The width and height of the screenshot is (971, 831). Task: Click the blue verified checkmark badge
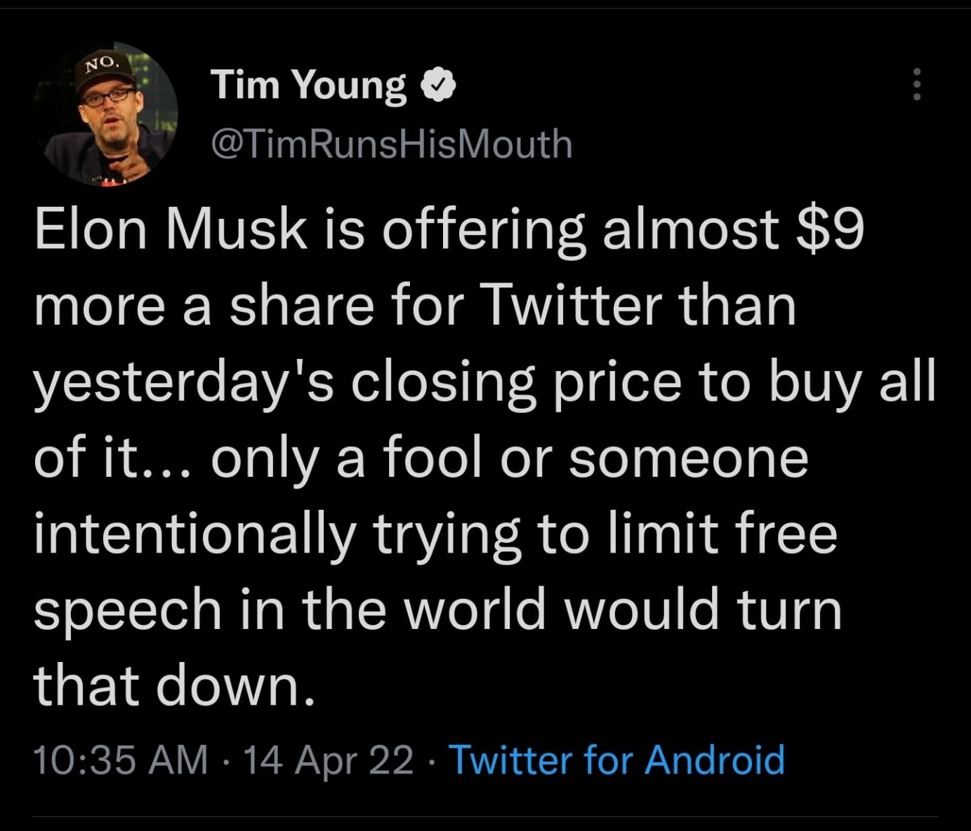(x=438, y=85)
